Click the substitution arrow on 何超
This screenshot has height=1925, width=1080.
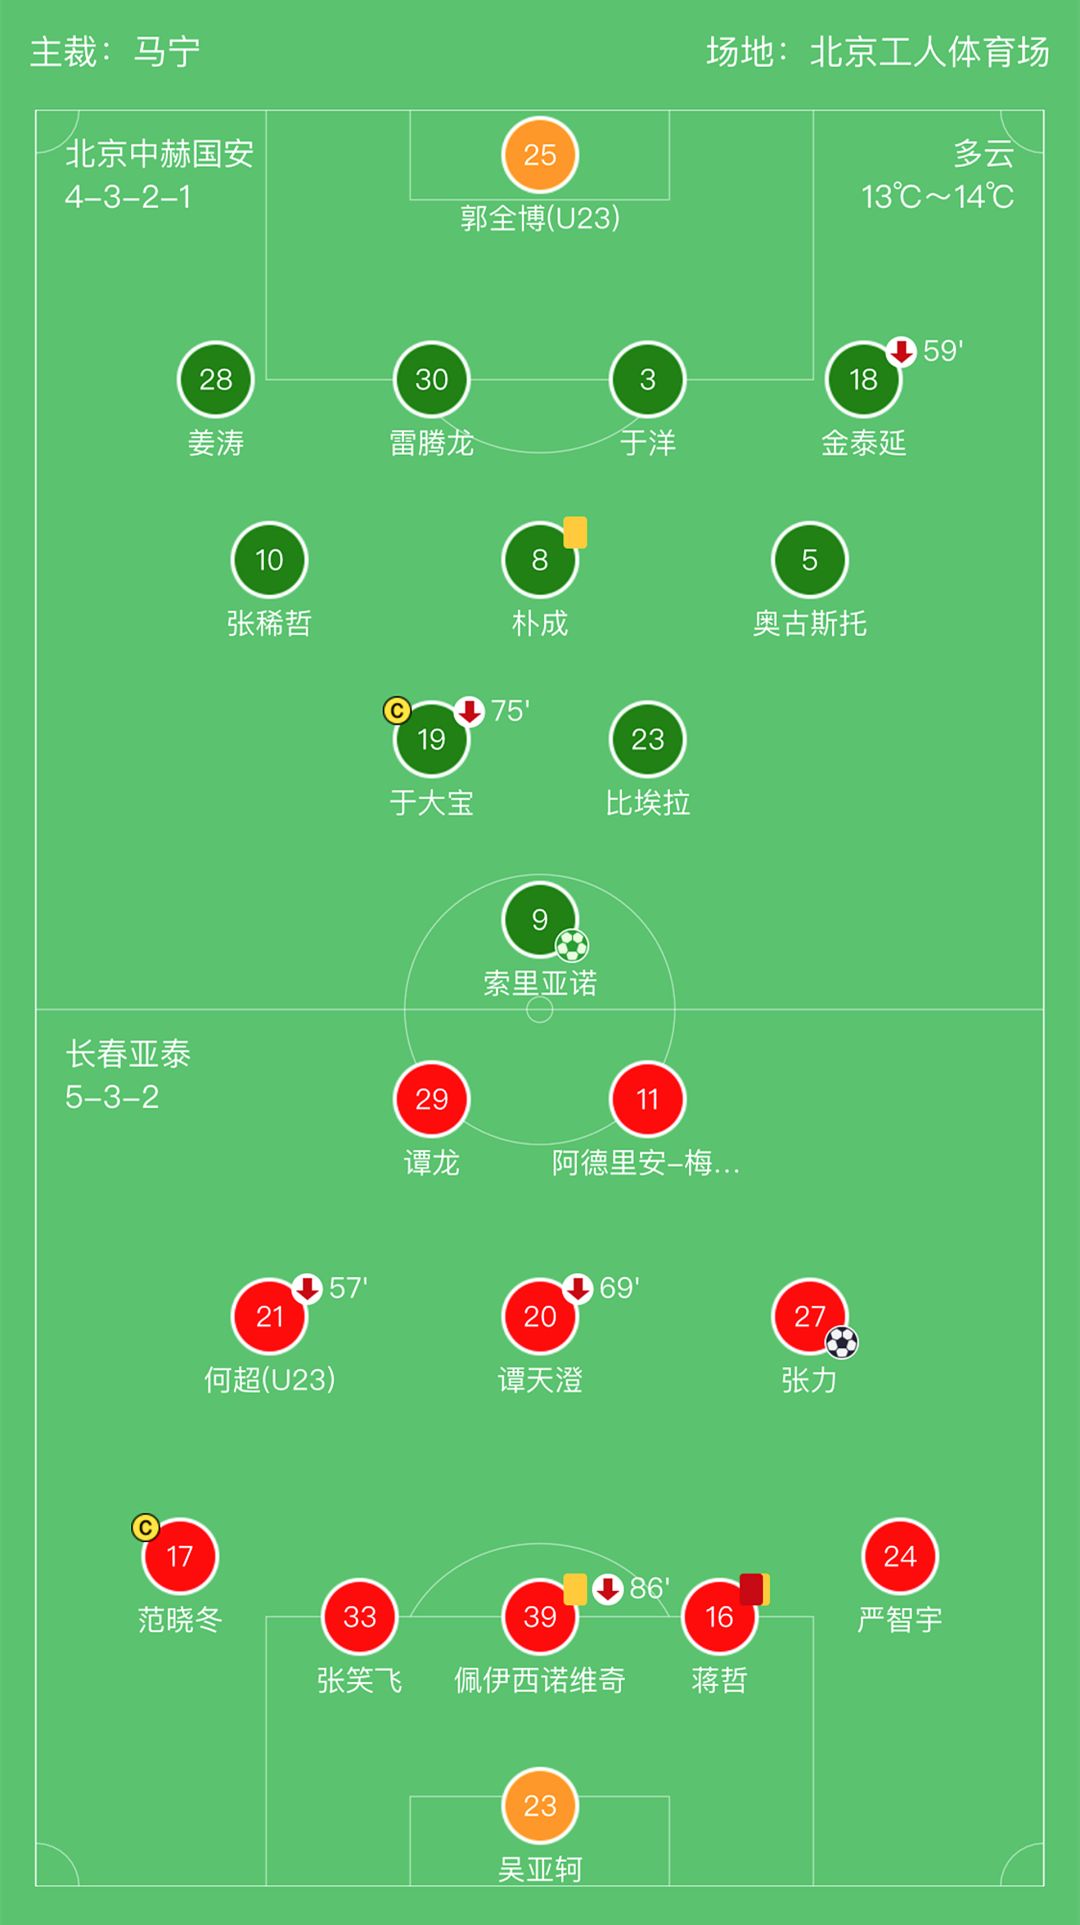[307, 1288]
